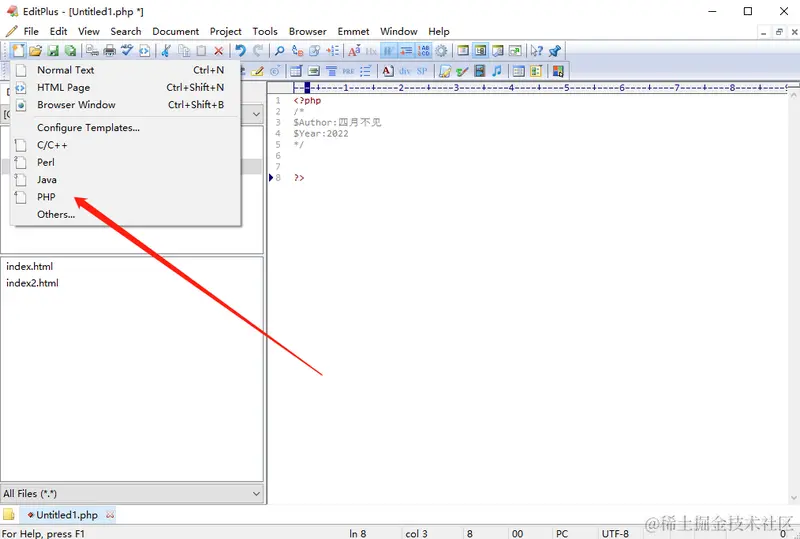Choose Browser Window menu entry
The width and height of the screenshot is (800, 539).
[x=126, y=105]
